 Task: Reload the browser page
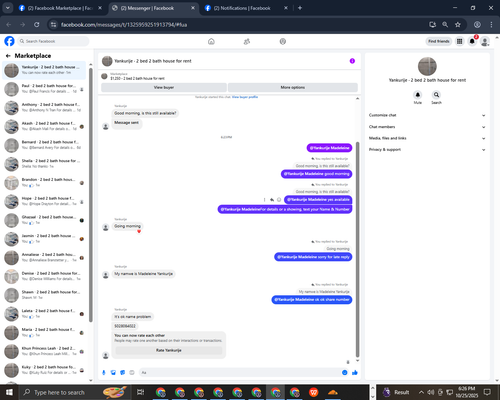click(37, 24)
